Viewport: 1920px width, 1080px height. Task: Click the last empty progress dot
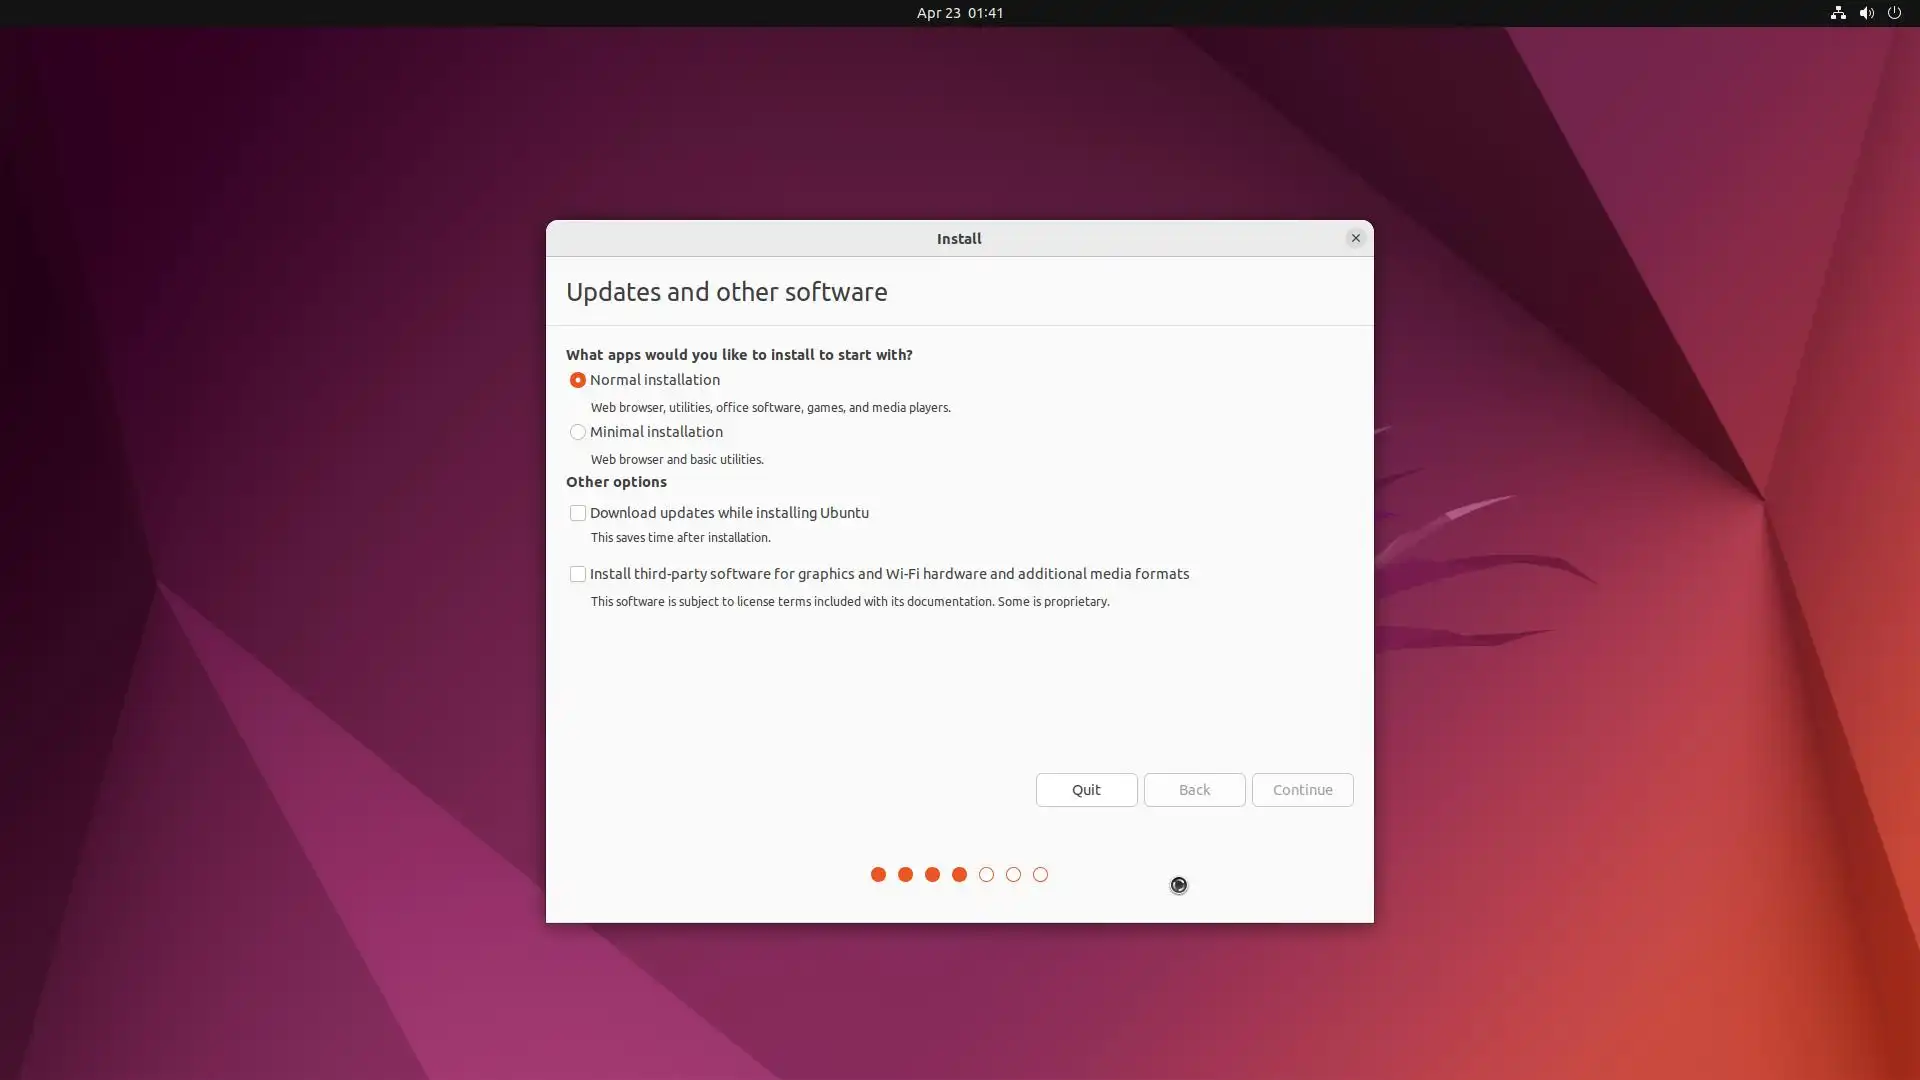(x=1040, y=875)
